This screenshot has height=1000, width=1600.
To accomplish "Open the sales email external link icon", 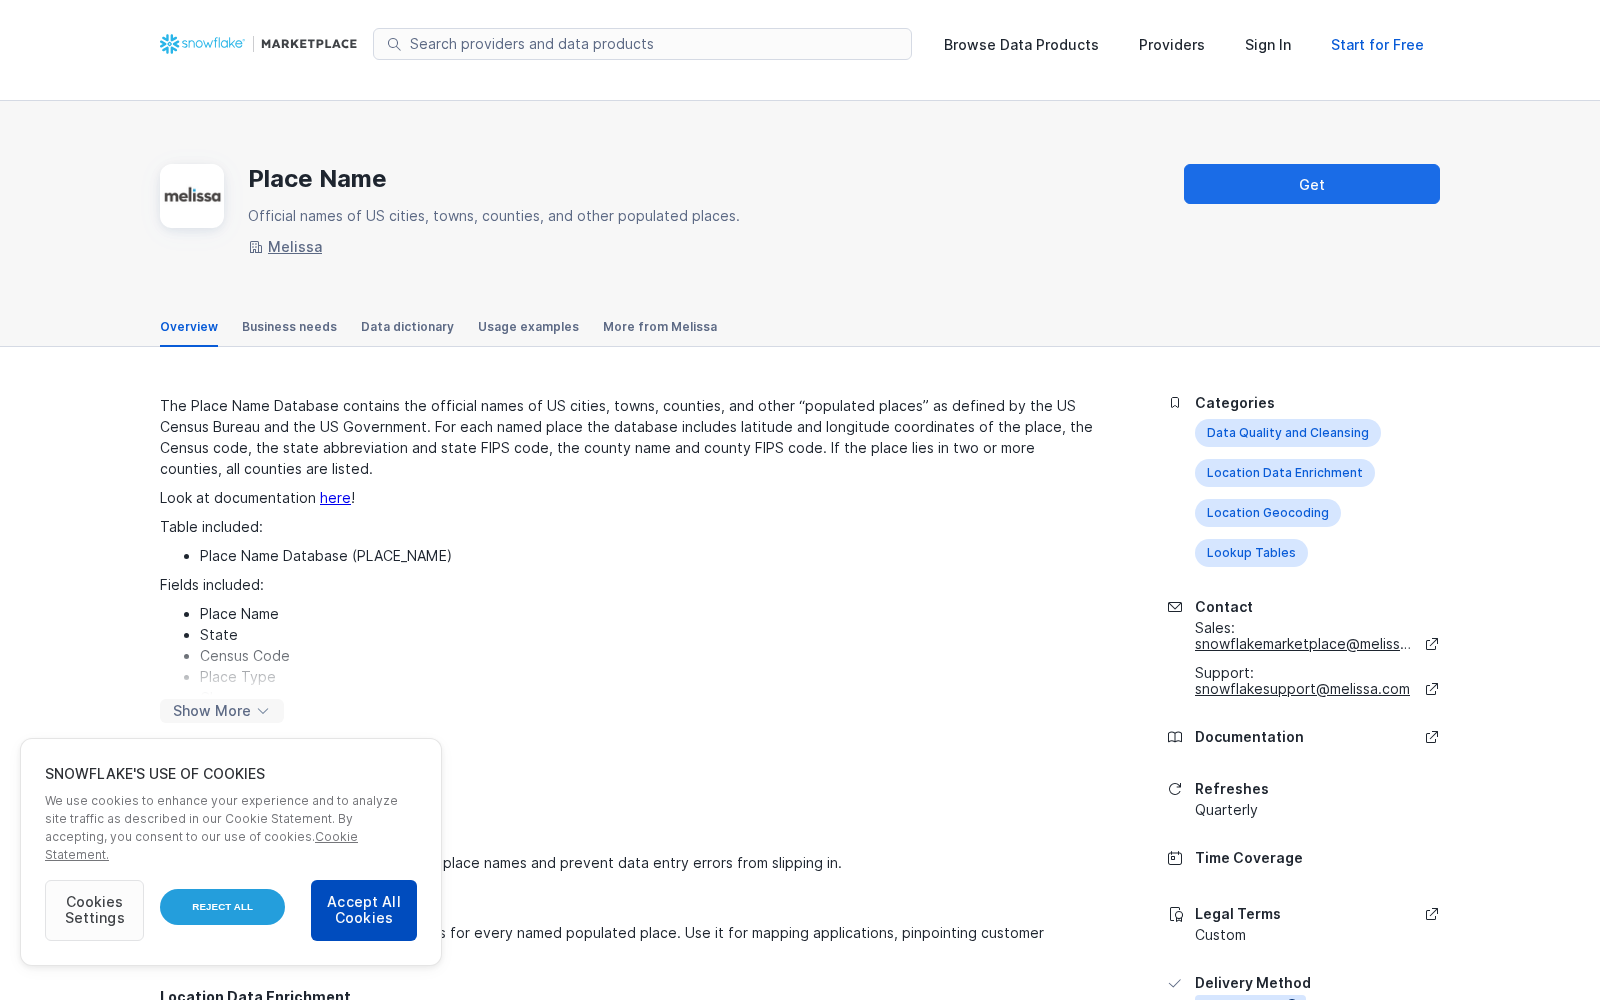I will pyautogui.click(x=1432, y=644).
